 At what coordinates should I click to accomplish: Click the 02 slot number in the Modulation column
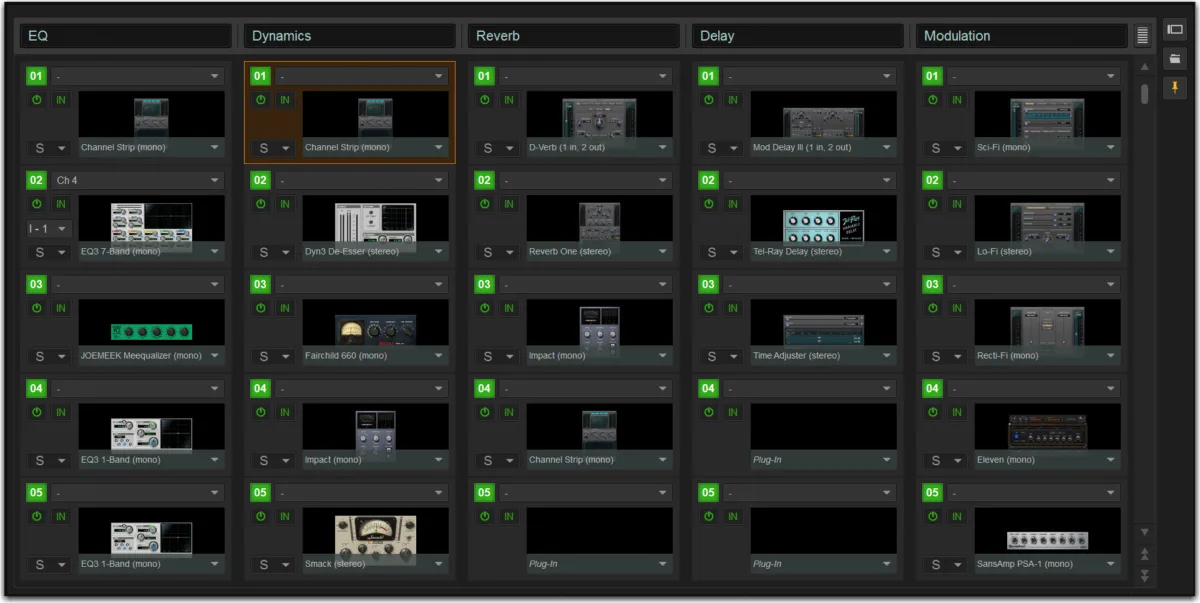coord(933,180)
